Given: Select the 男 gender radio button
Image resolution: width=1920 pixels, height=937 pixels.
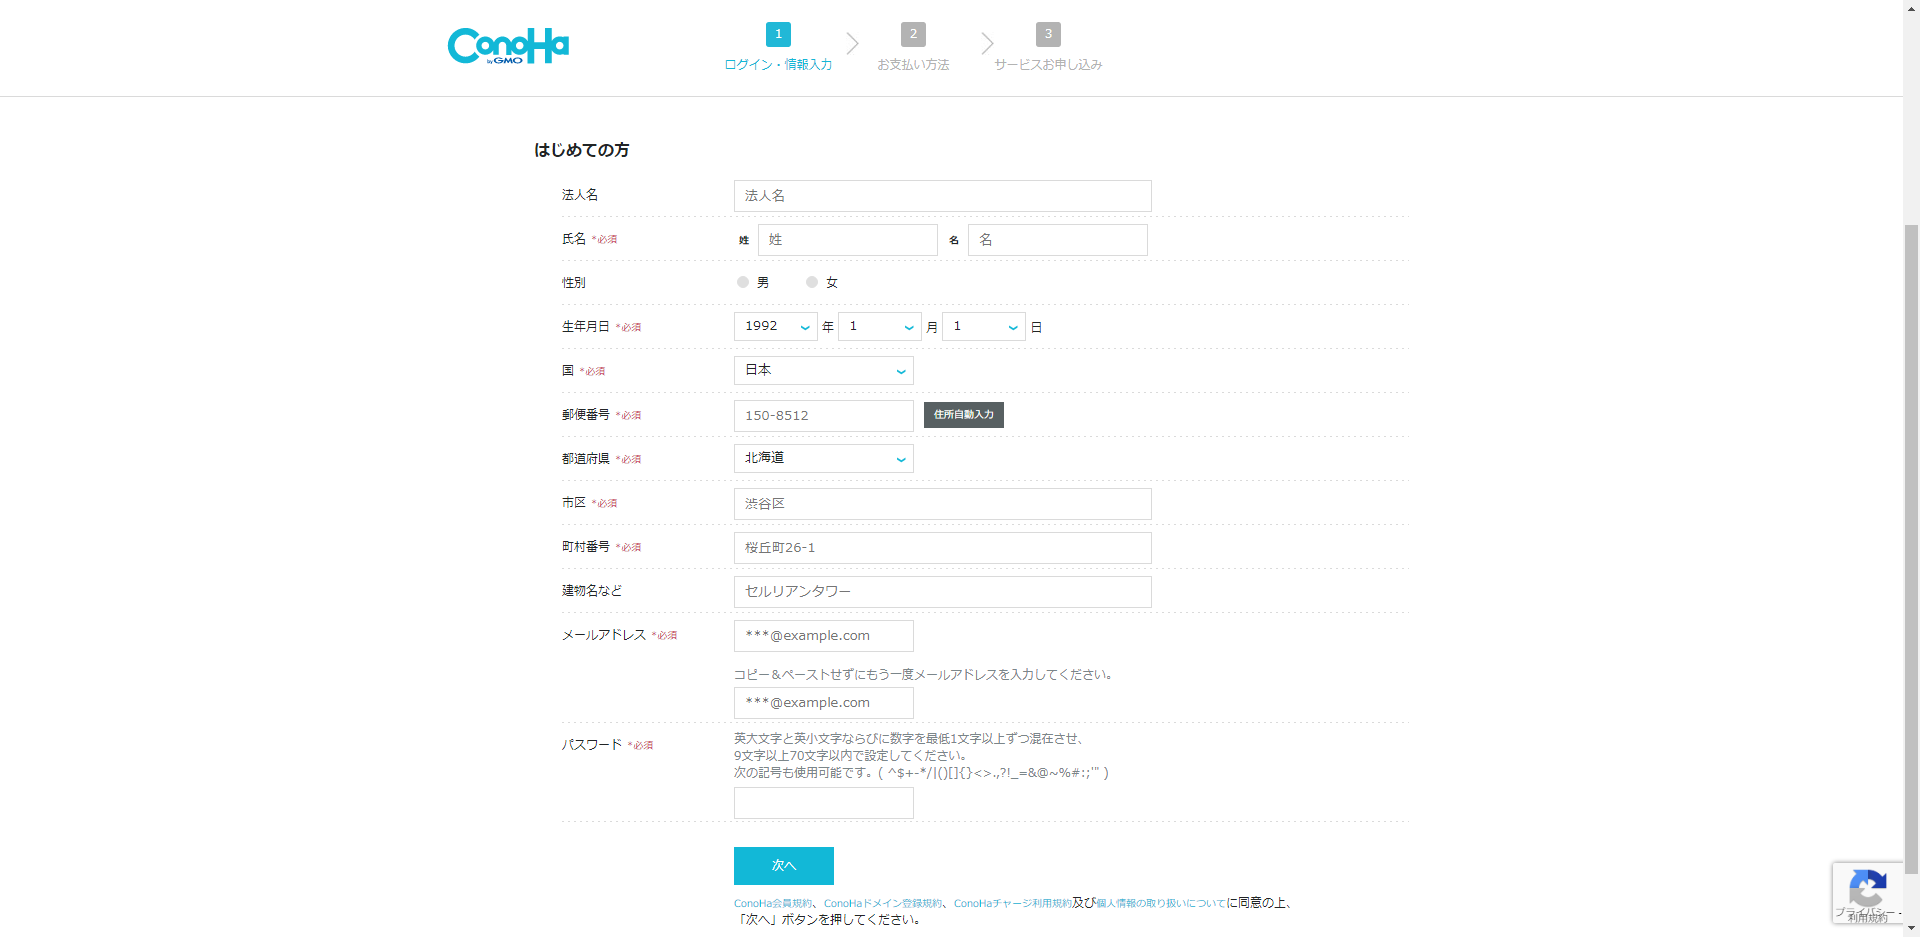Looking at the screenshot, I should click(743, 282).
